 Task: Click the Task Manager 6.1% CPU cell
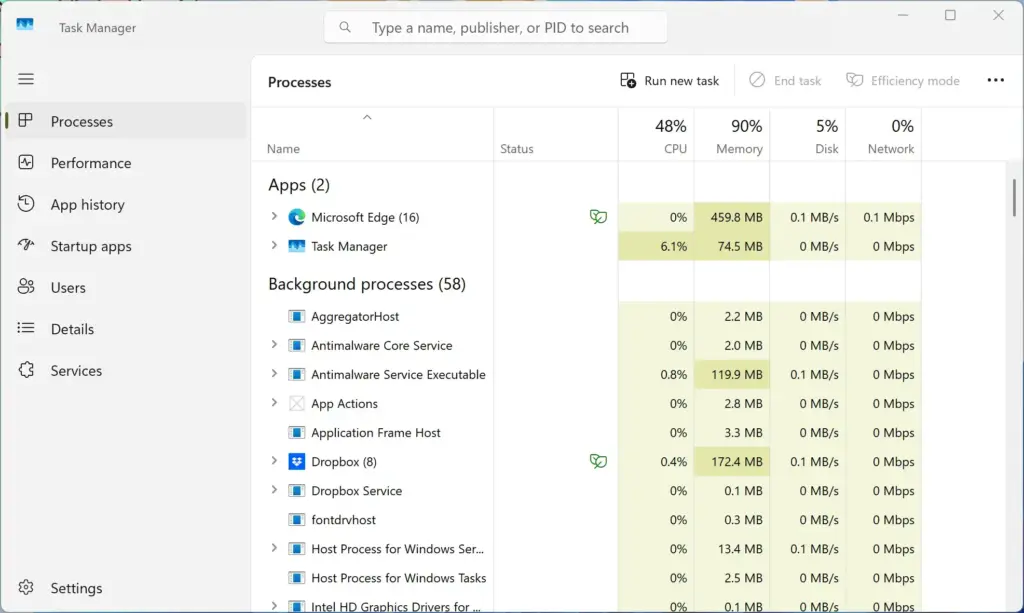(656, 246)
